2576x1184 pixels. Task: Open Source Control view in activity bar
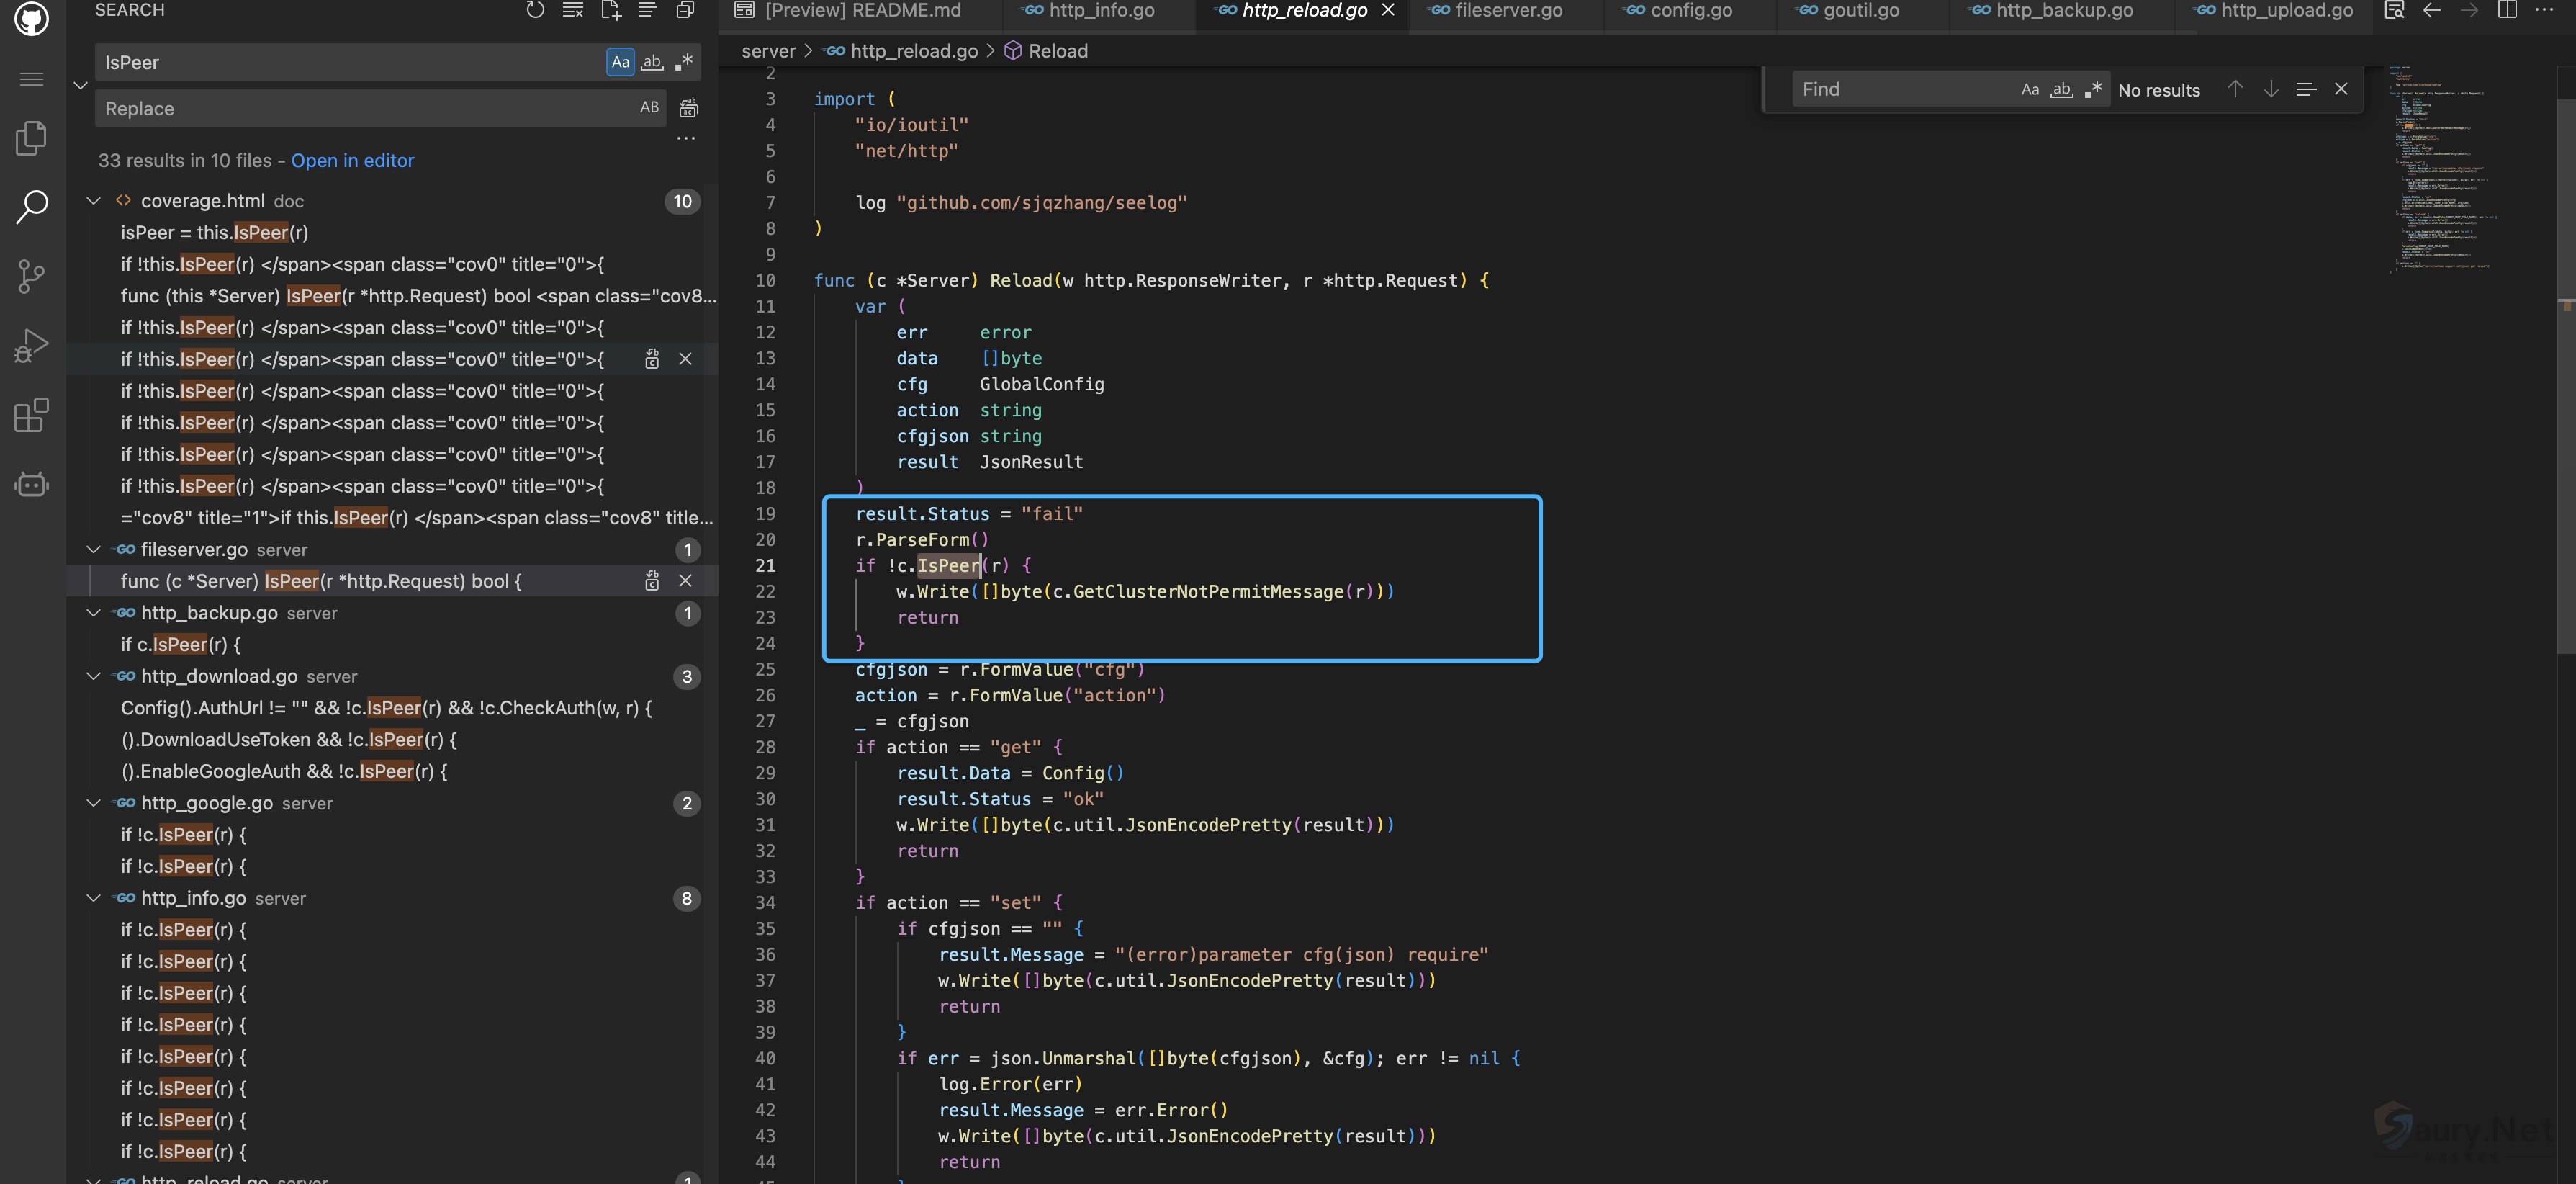pyautogui.click(x=31, y=276)
